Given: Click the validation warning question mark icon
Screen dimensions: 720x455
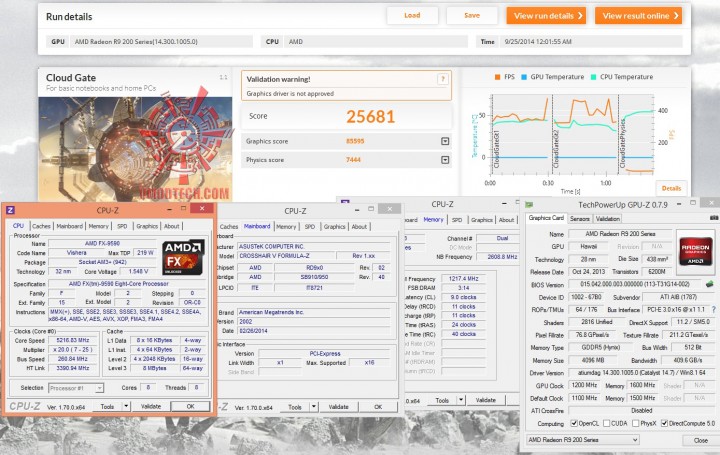Looking at the screenshot, I should (443, 79).
